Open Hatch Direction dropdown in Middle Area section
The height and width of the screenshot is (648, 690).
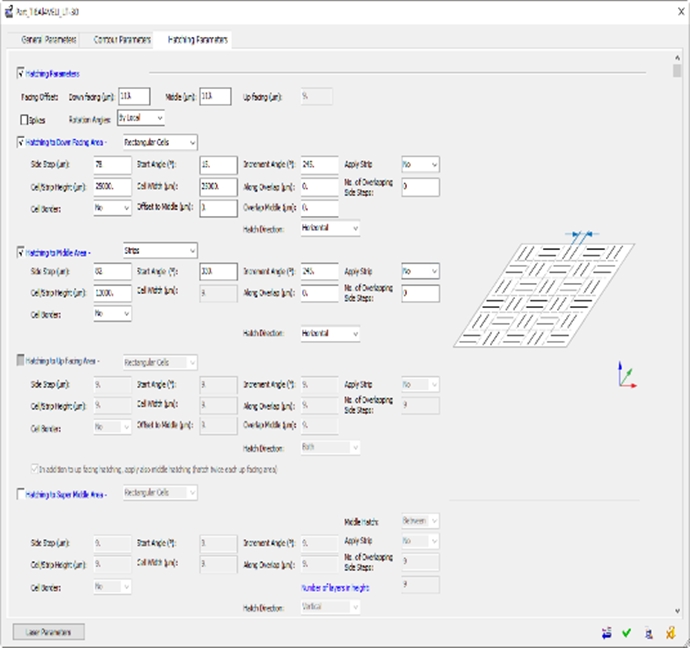[x=330, y=333]
